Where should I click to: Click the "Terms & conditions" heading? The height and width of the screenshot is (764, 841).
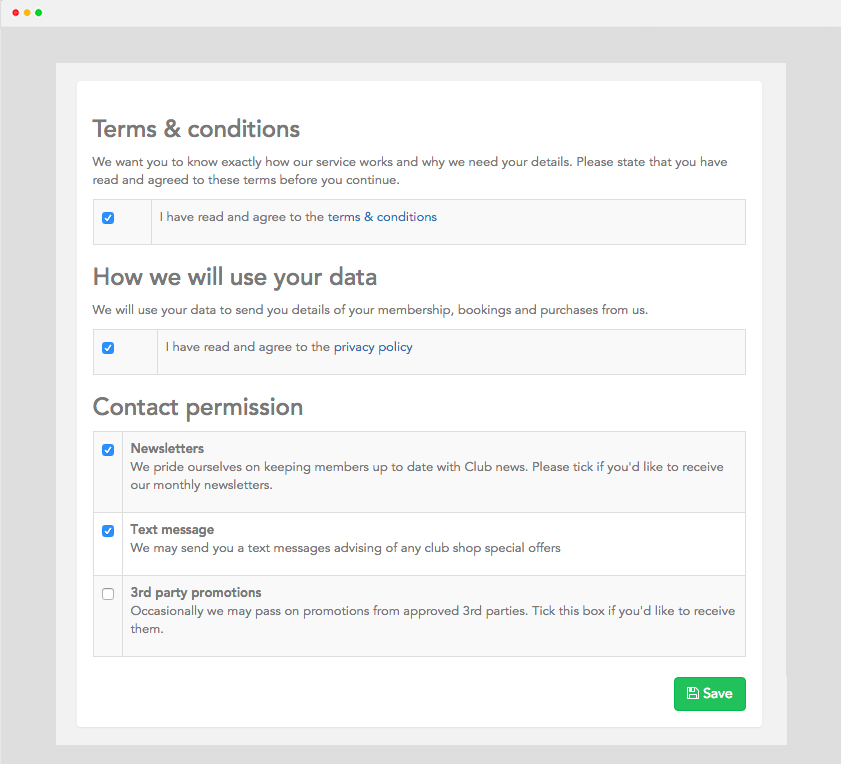tap(196, 129)
